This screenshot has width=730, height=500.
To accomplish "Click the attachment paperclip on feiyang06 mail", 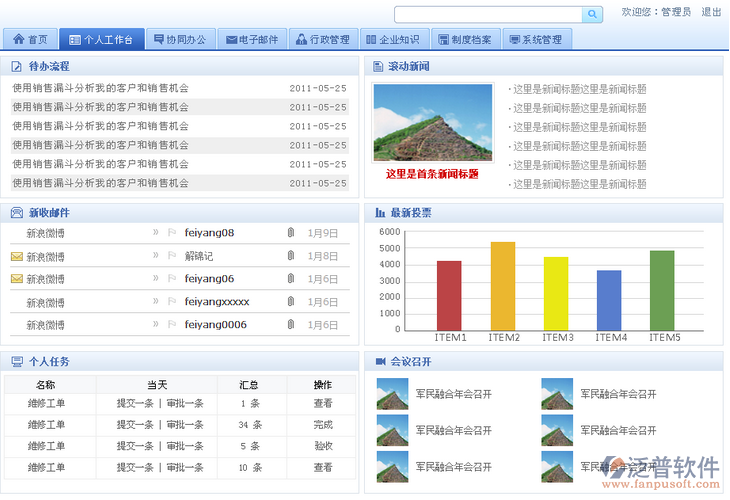I will click(291, 279).
